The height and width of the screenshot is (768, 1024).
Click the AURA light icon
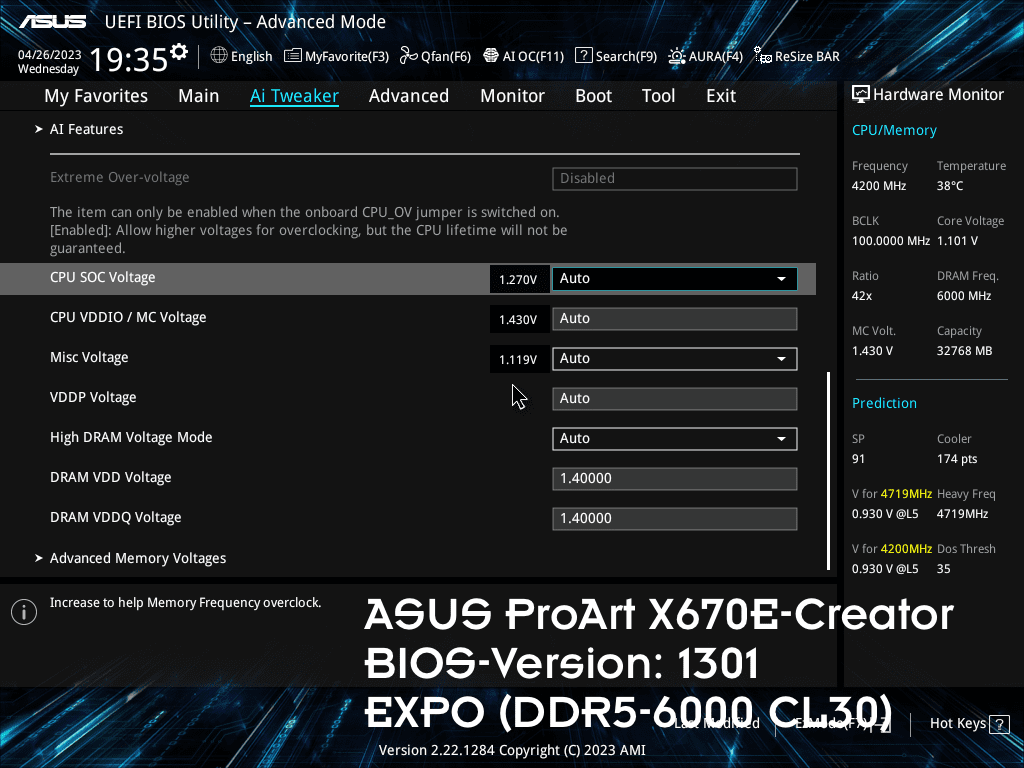[x=677, y=57]
